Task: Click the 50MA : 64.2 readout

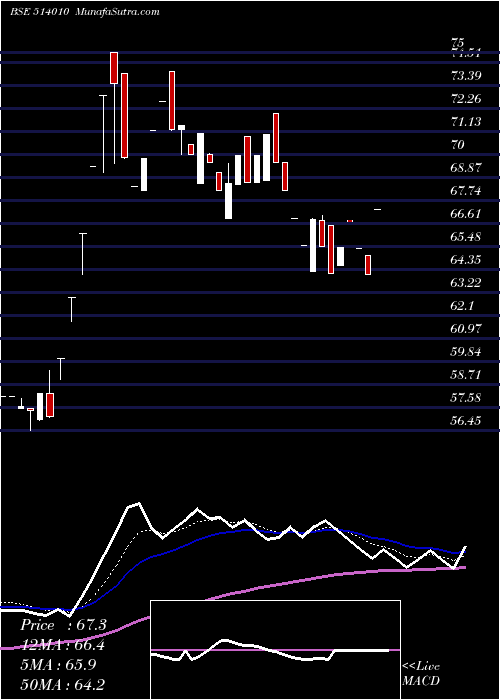Action: click(x=63, y=684)
